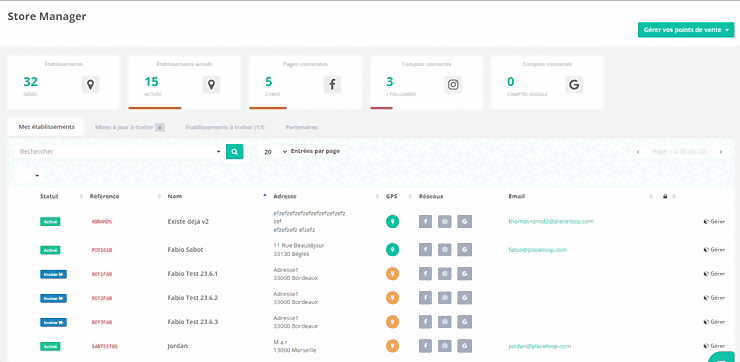Viewport: 740px width, 362px height.
Task: Click the green GPS pin for Existe déjà v2
Action: tap(393, 221)
